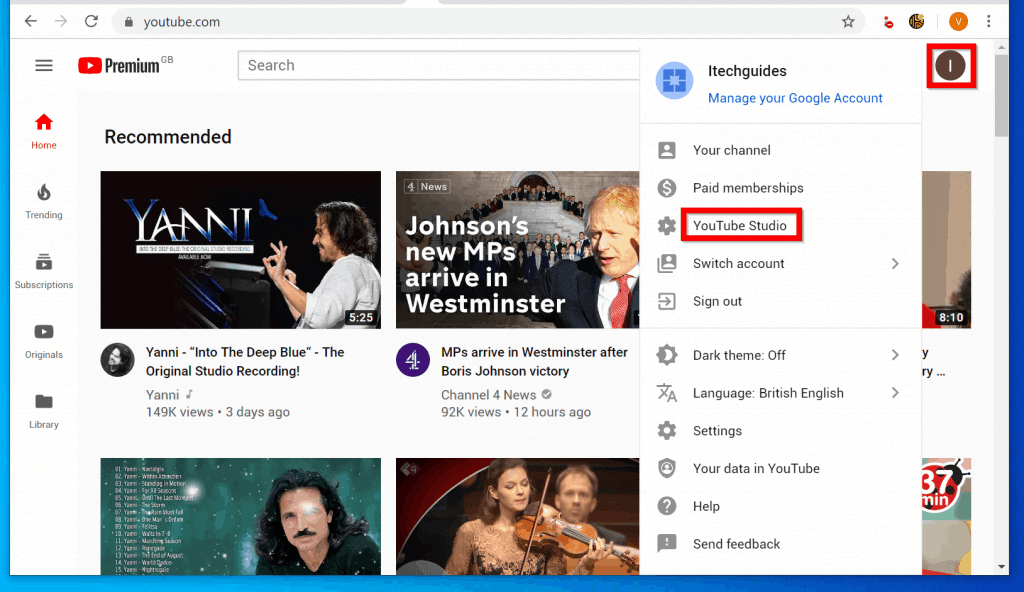
Task: Click the Itechguides profile picture in menu
Action: click(674, 80)
